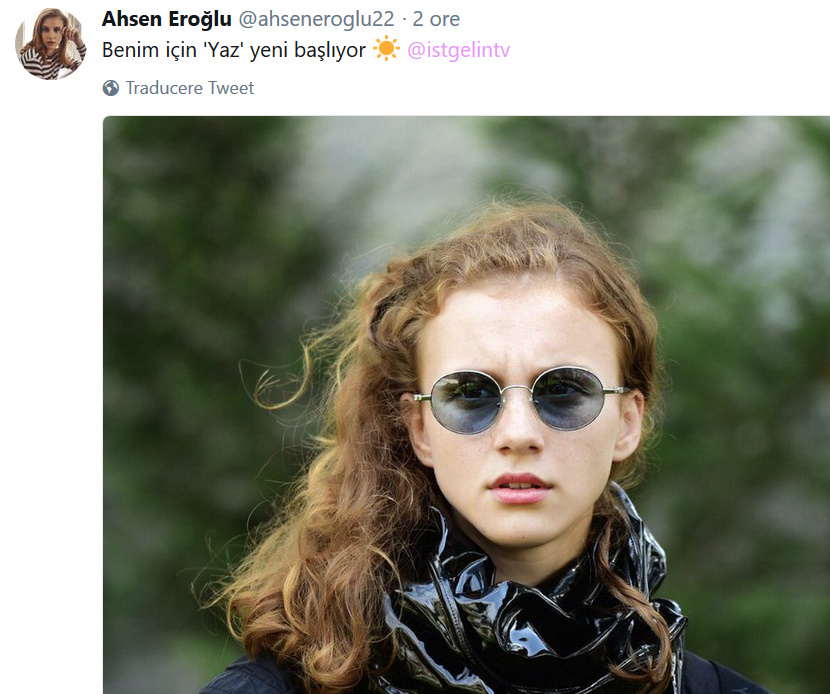Open the attached photo in the tweet
This screenshot has width=830, height=694.
(466, 405)
